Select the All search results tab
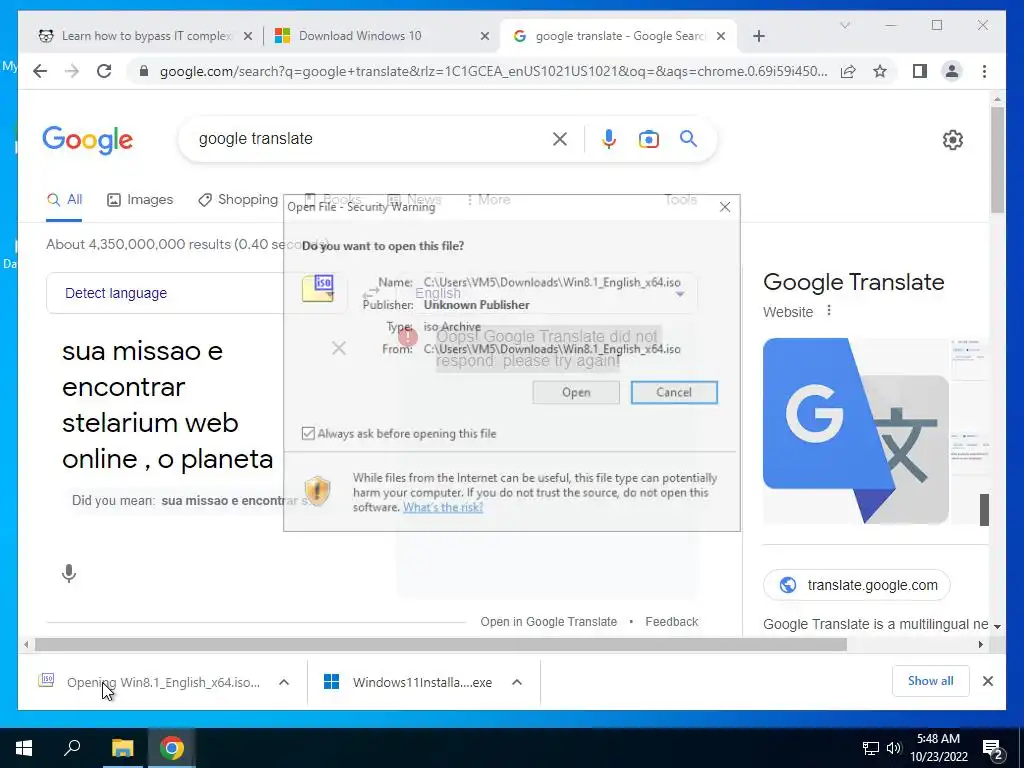The height and width of the screenshot is (768, 1024). coord(65,200)
